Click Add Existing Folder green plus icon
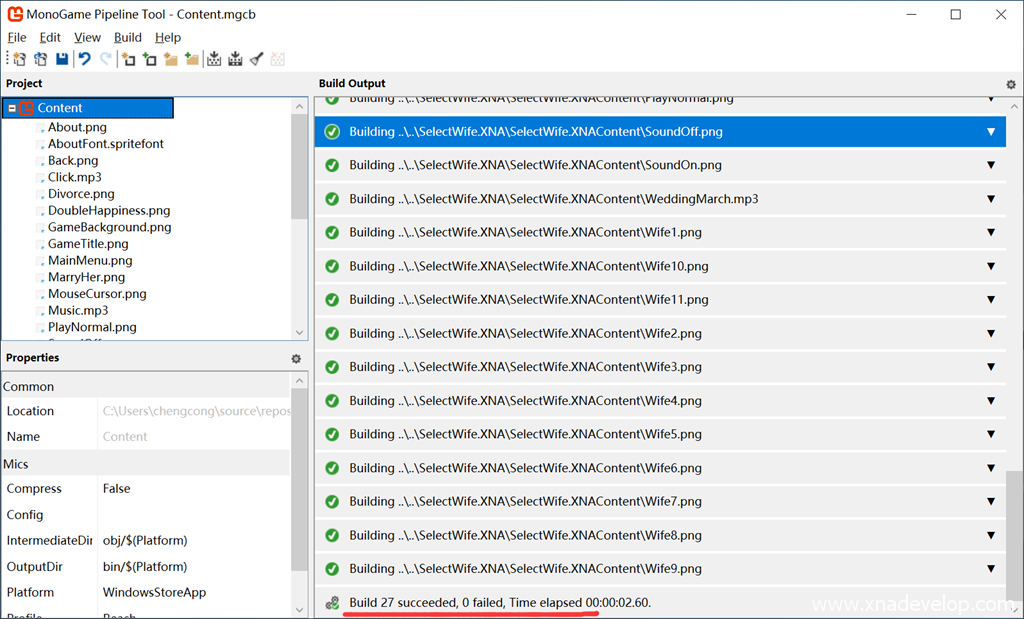This screenshot has width=1024, height=619. 192,60
